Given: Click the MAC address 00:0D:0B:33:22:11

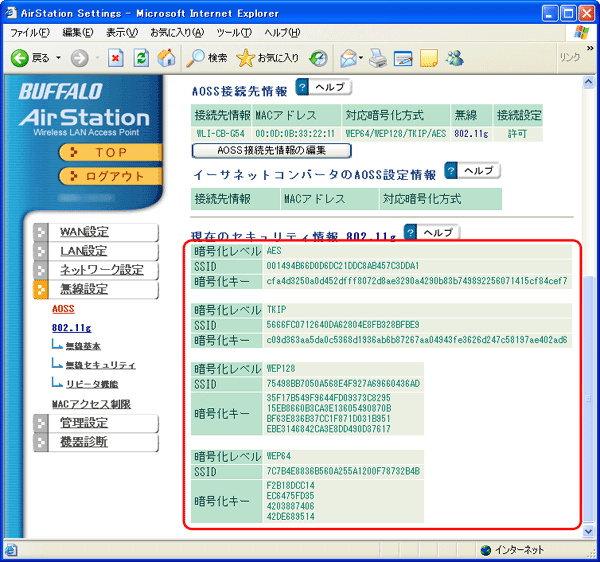Looking at the screenshot, I should tap(295, 134).
